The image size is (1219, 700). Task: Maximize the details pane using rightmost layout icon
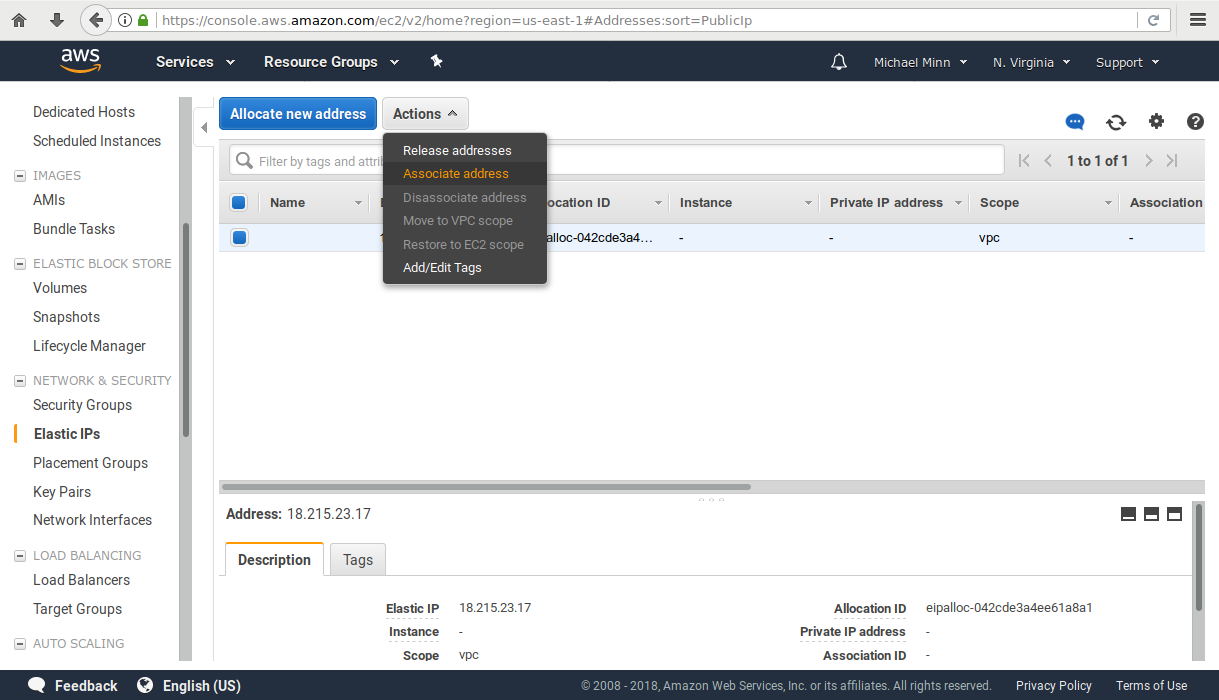coord(1174,514)
